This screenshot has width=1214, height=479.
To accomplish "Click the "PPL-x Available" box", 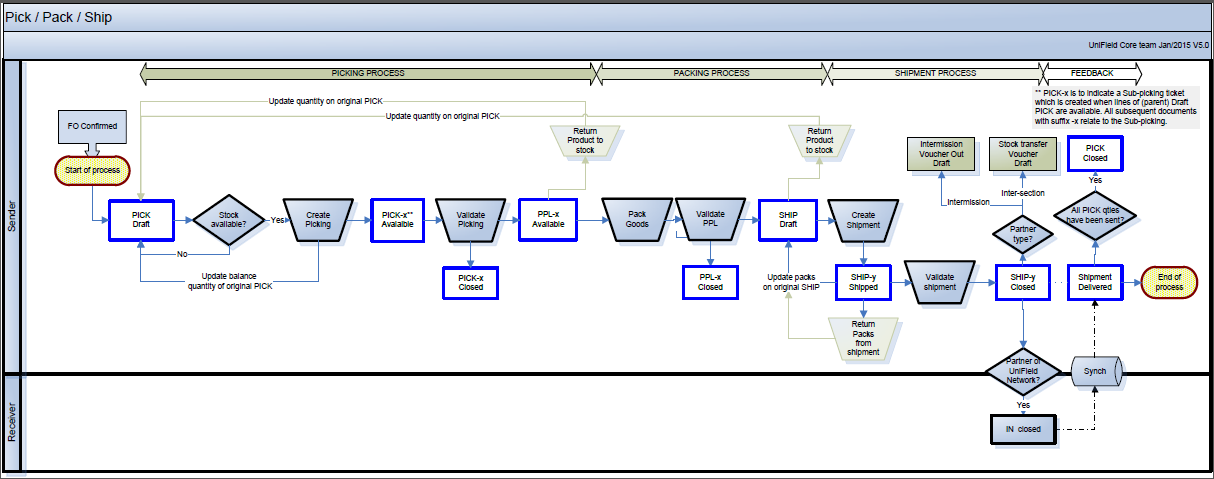I will (x=548, y=219).
